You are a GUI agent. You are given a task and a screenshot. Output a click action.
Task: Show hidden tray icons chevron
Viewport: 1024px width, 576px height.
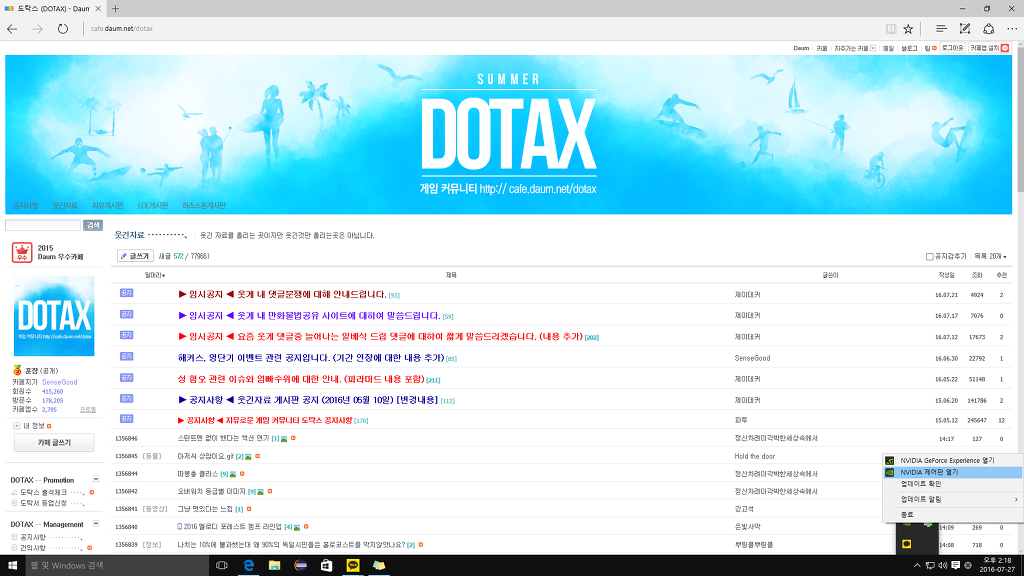917,566
